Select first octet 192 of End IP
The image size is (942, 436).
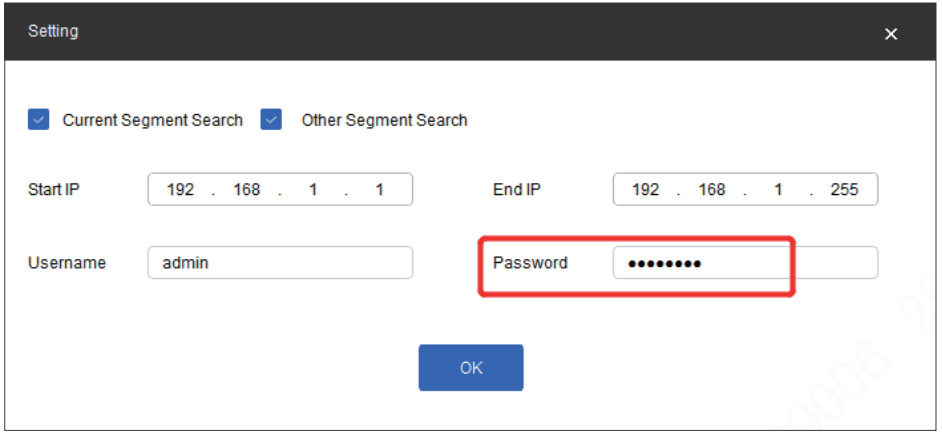tap(646, 190)
